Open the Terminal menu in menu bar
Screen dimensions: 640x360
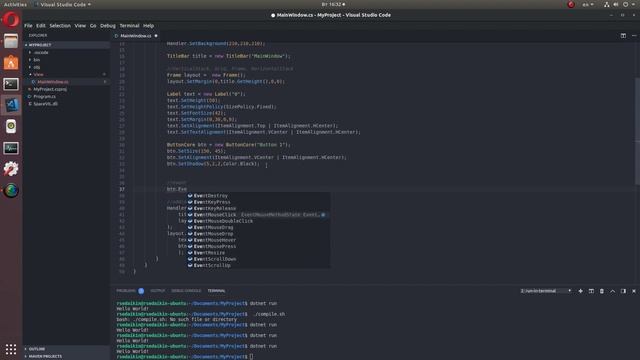(x=129, y=26)
